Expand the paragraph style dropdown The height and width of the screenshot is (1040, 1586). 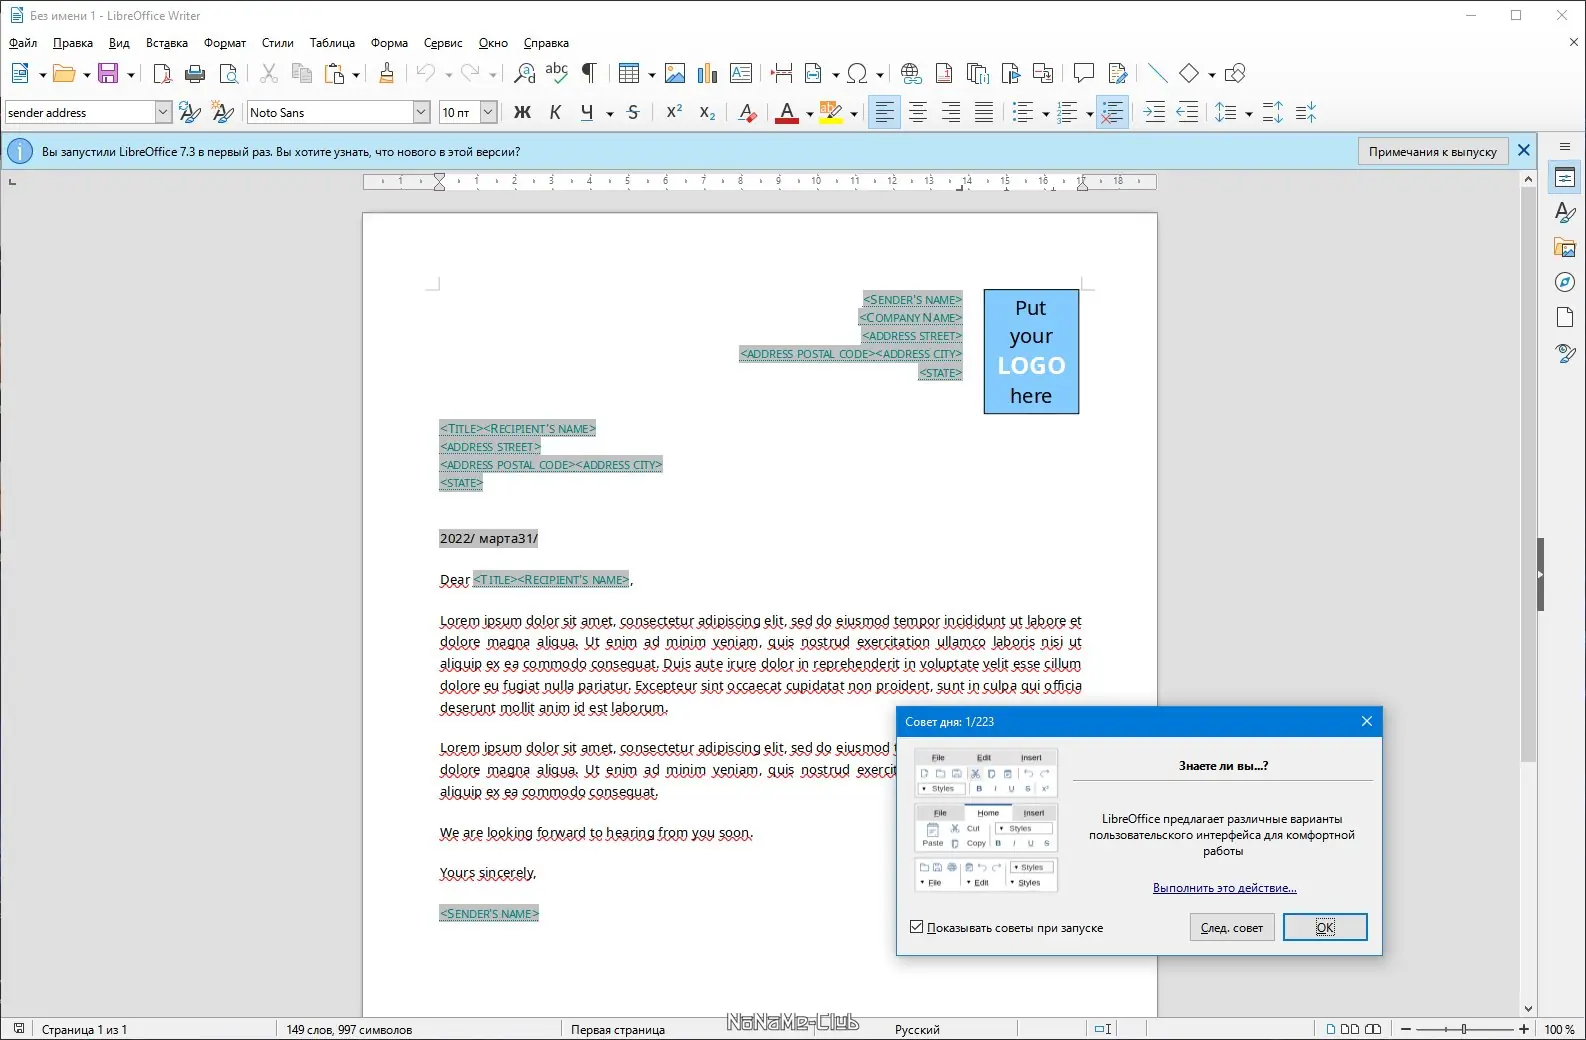click(x=163, y=112)
